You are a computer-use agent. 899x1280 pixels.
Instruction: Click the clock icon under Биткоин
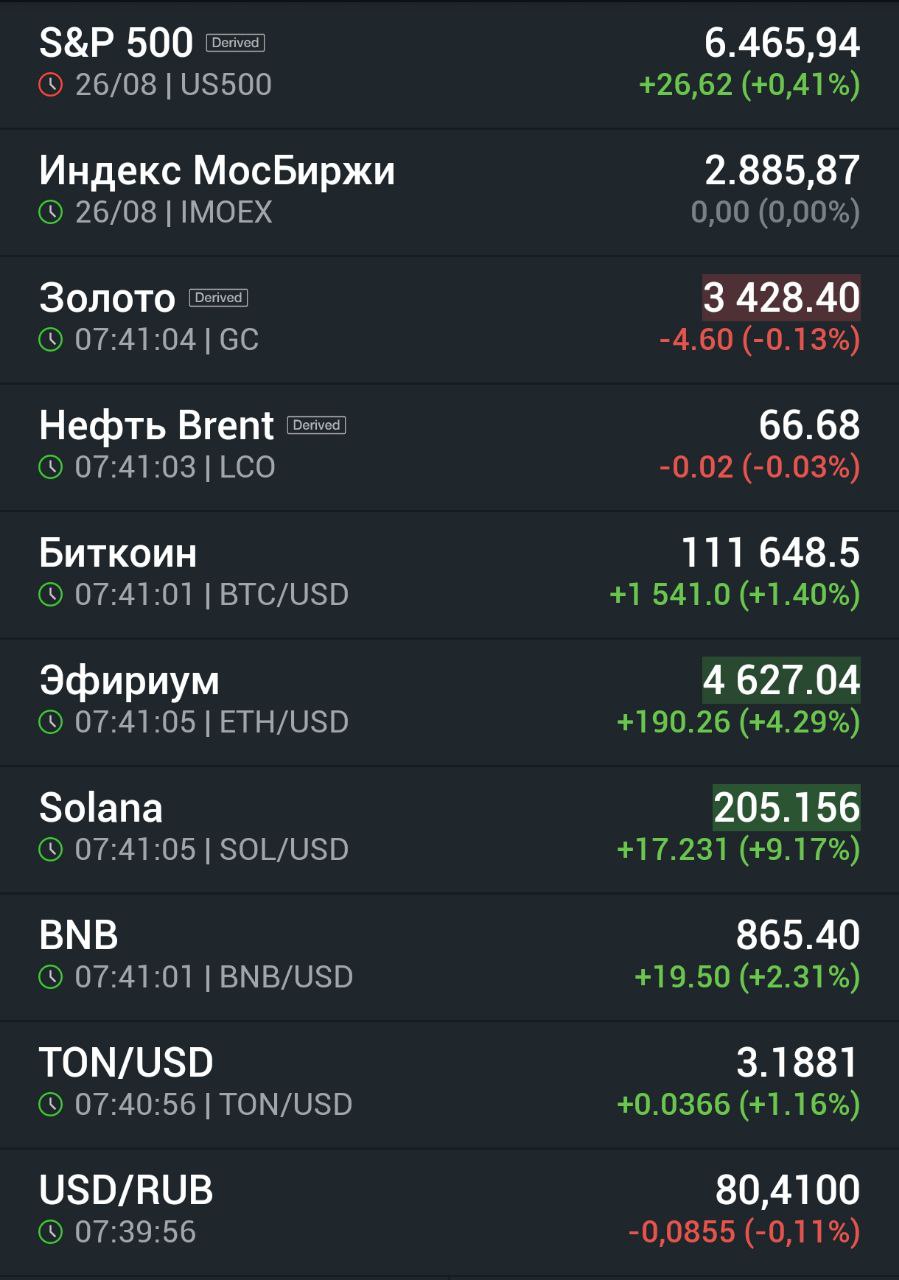50,595
